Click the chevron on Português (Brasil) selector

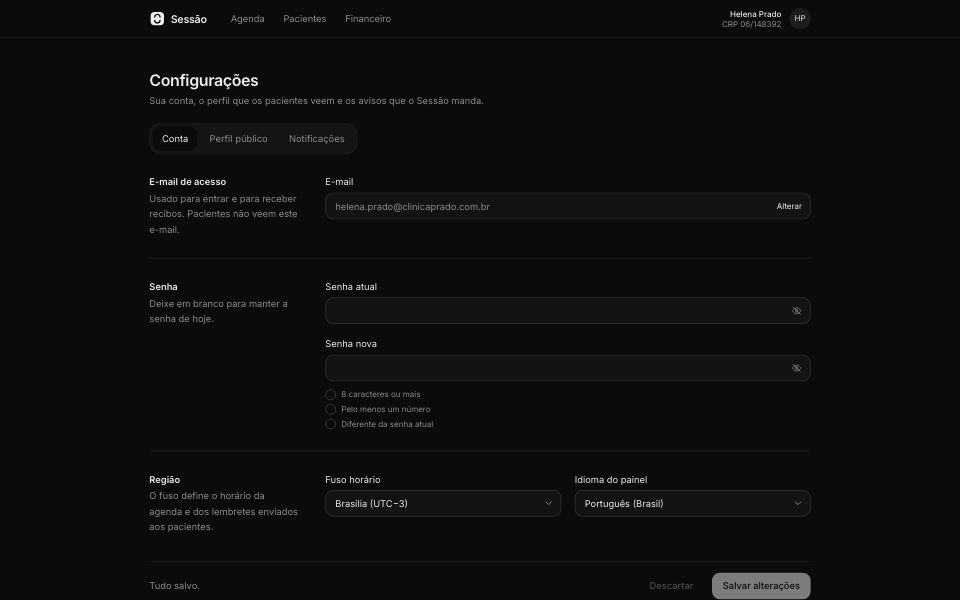tap(797, 504)
